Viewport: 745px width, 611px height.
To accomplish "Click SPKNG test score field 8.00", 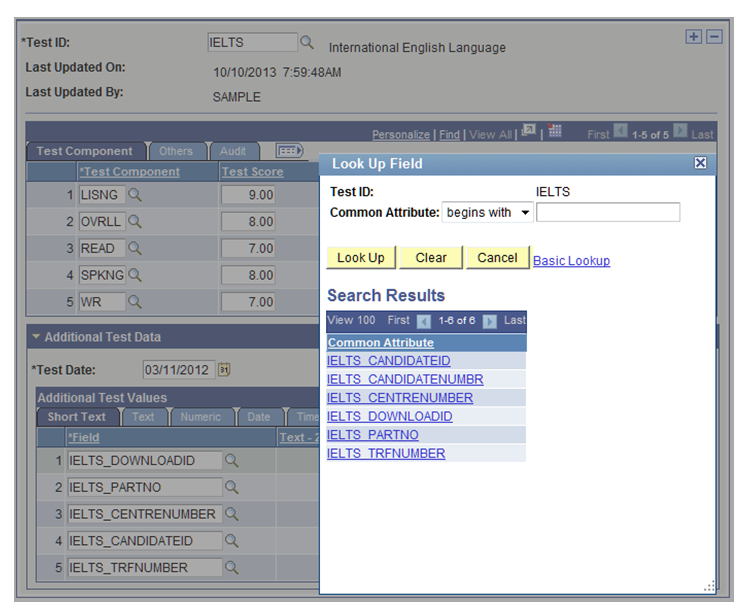I will click(248, 275).
